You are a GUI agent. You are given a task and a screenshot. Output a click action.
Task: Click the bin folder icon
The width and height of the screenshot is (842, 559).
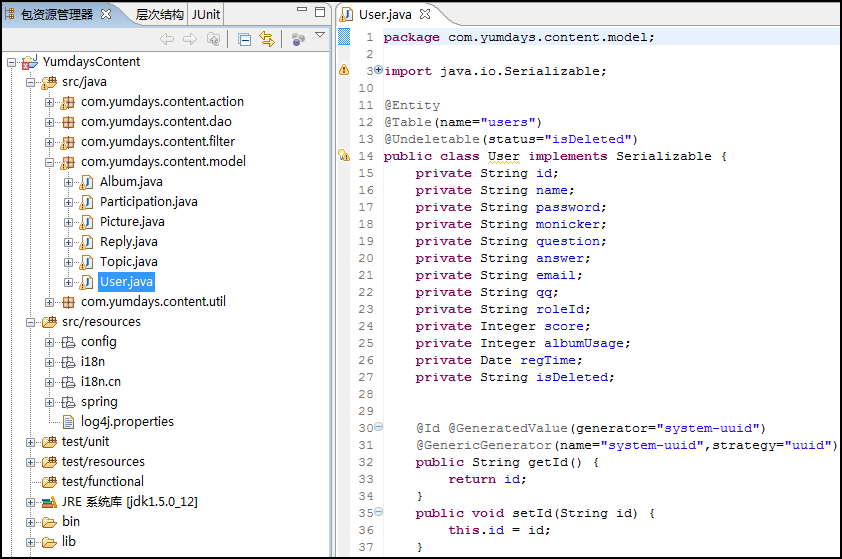click(x=49, y=522)
